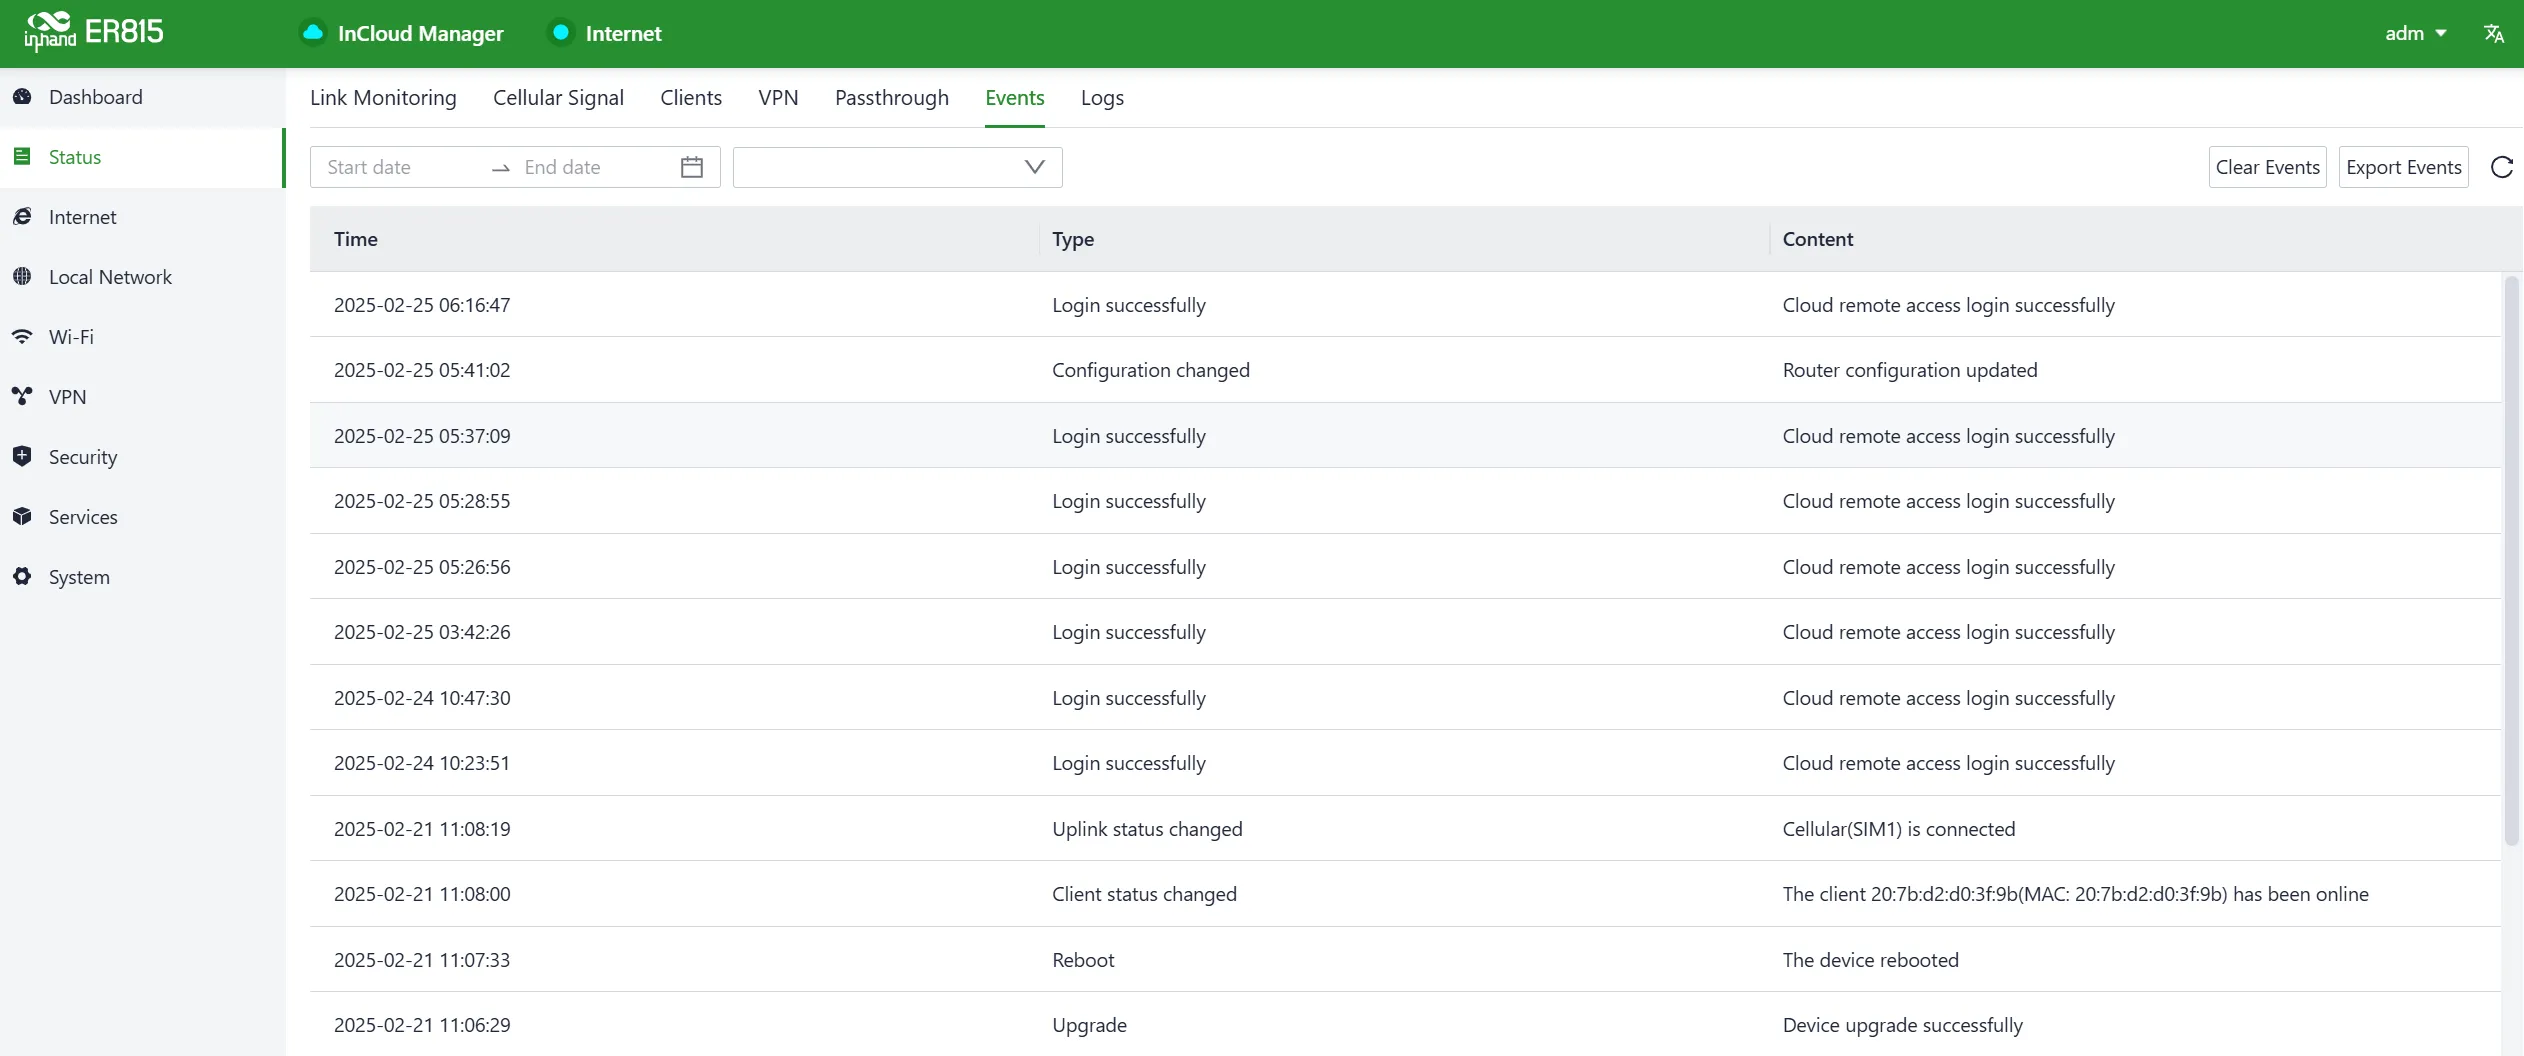The width and height of the screenshot is (2524, 1056).
Task: Click the Start date input field
Action: point(405,167)
